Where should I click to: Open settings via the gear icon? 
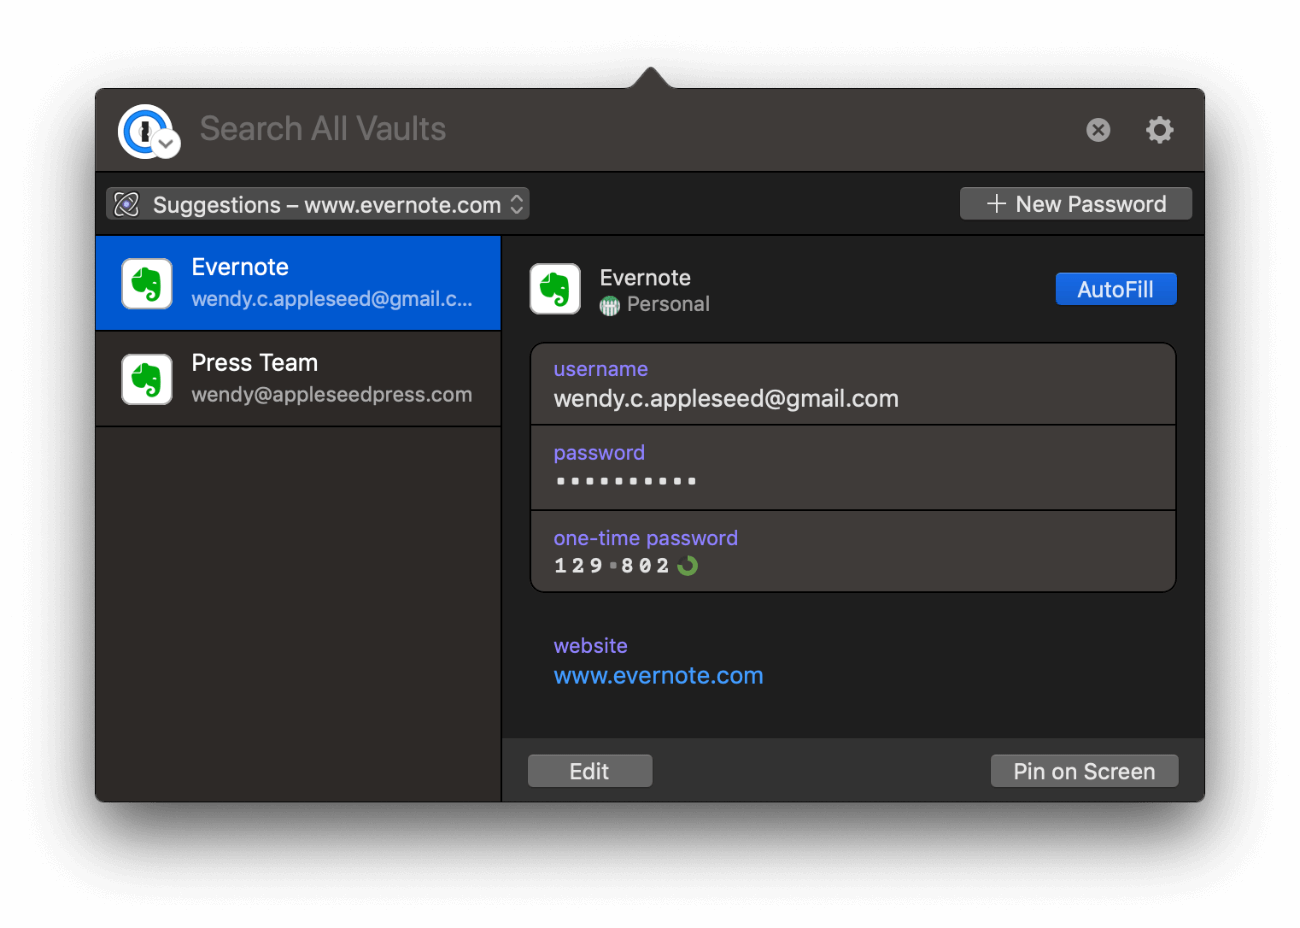1159,129
